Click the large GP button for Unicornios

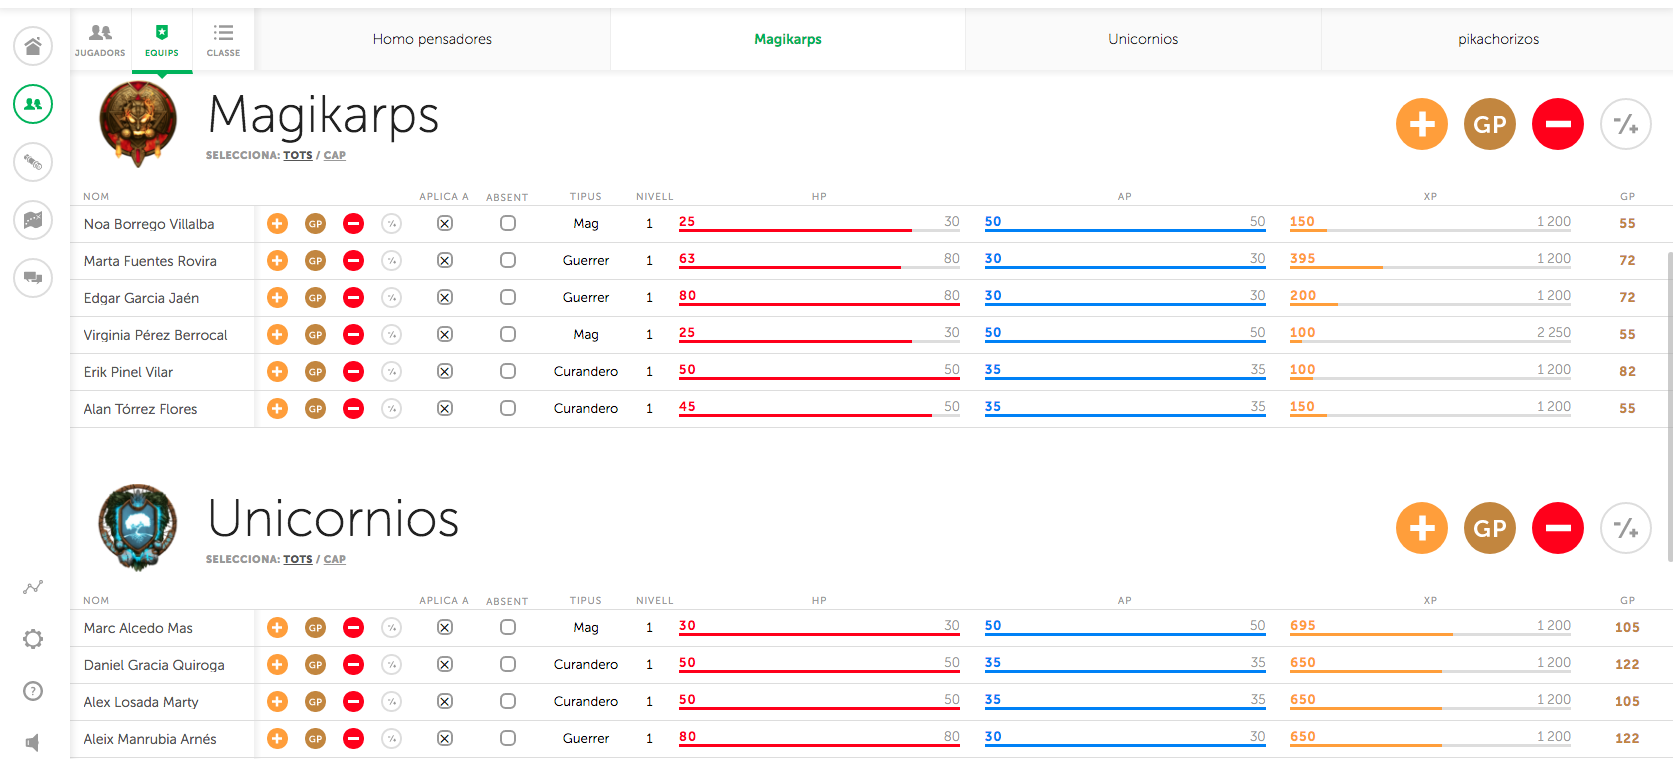pos(1489,528)
